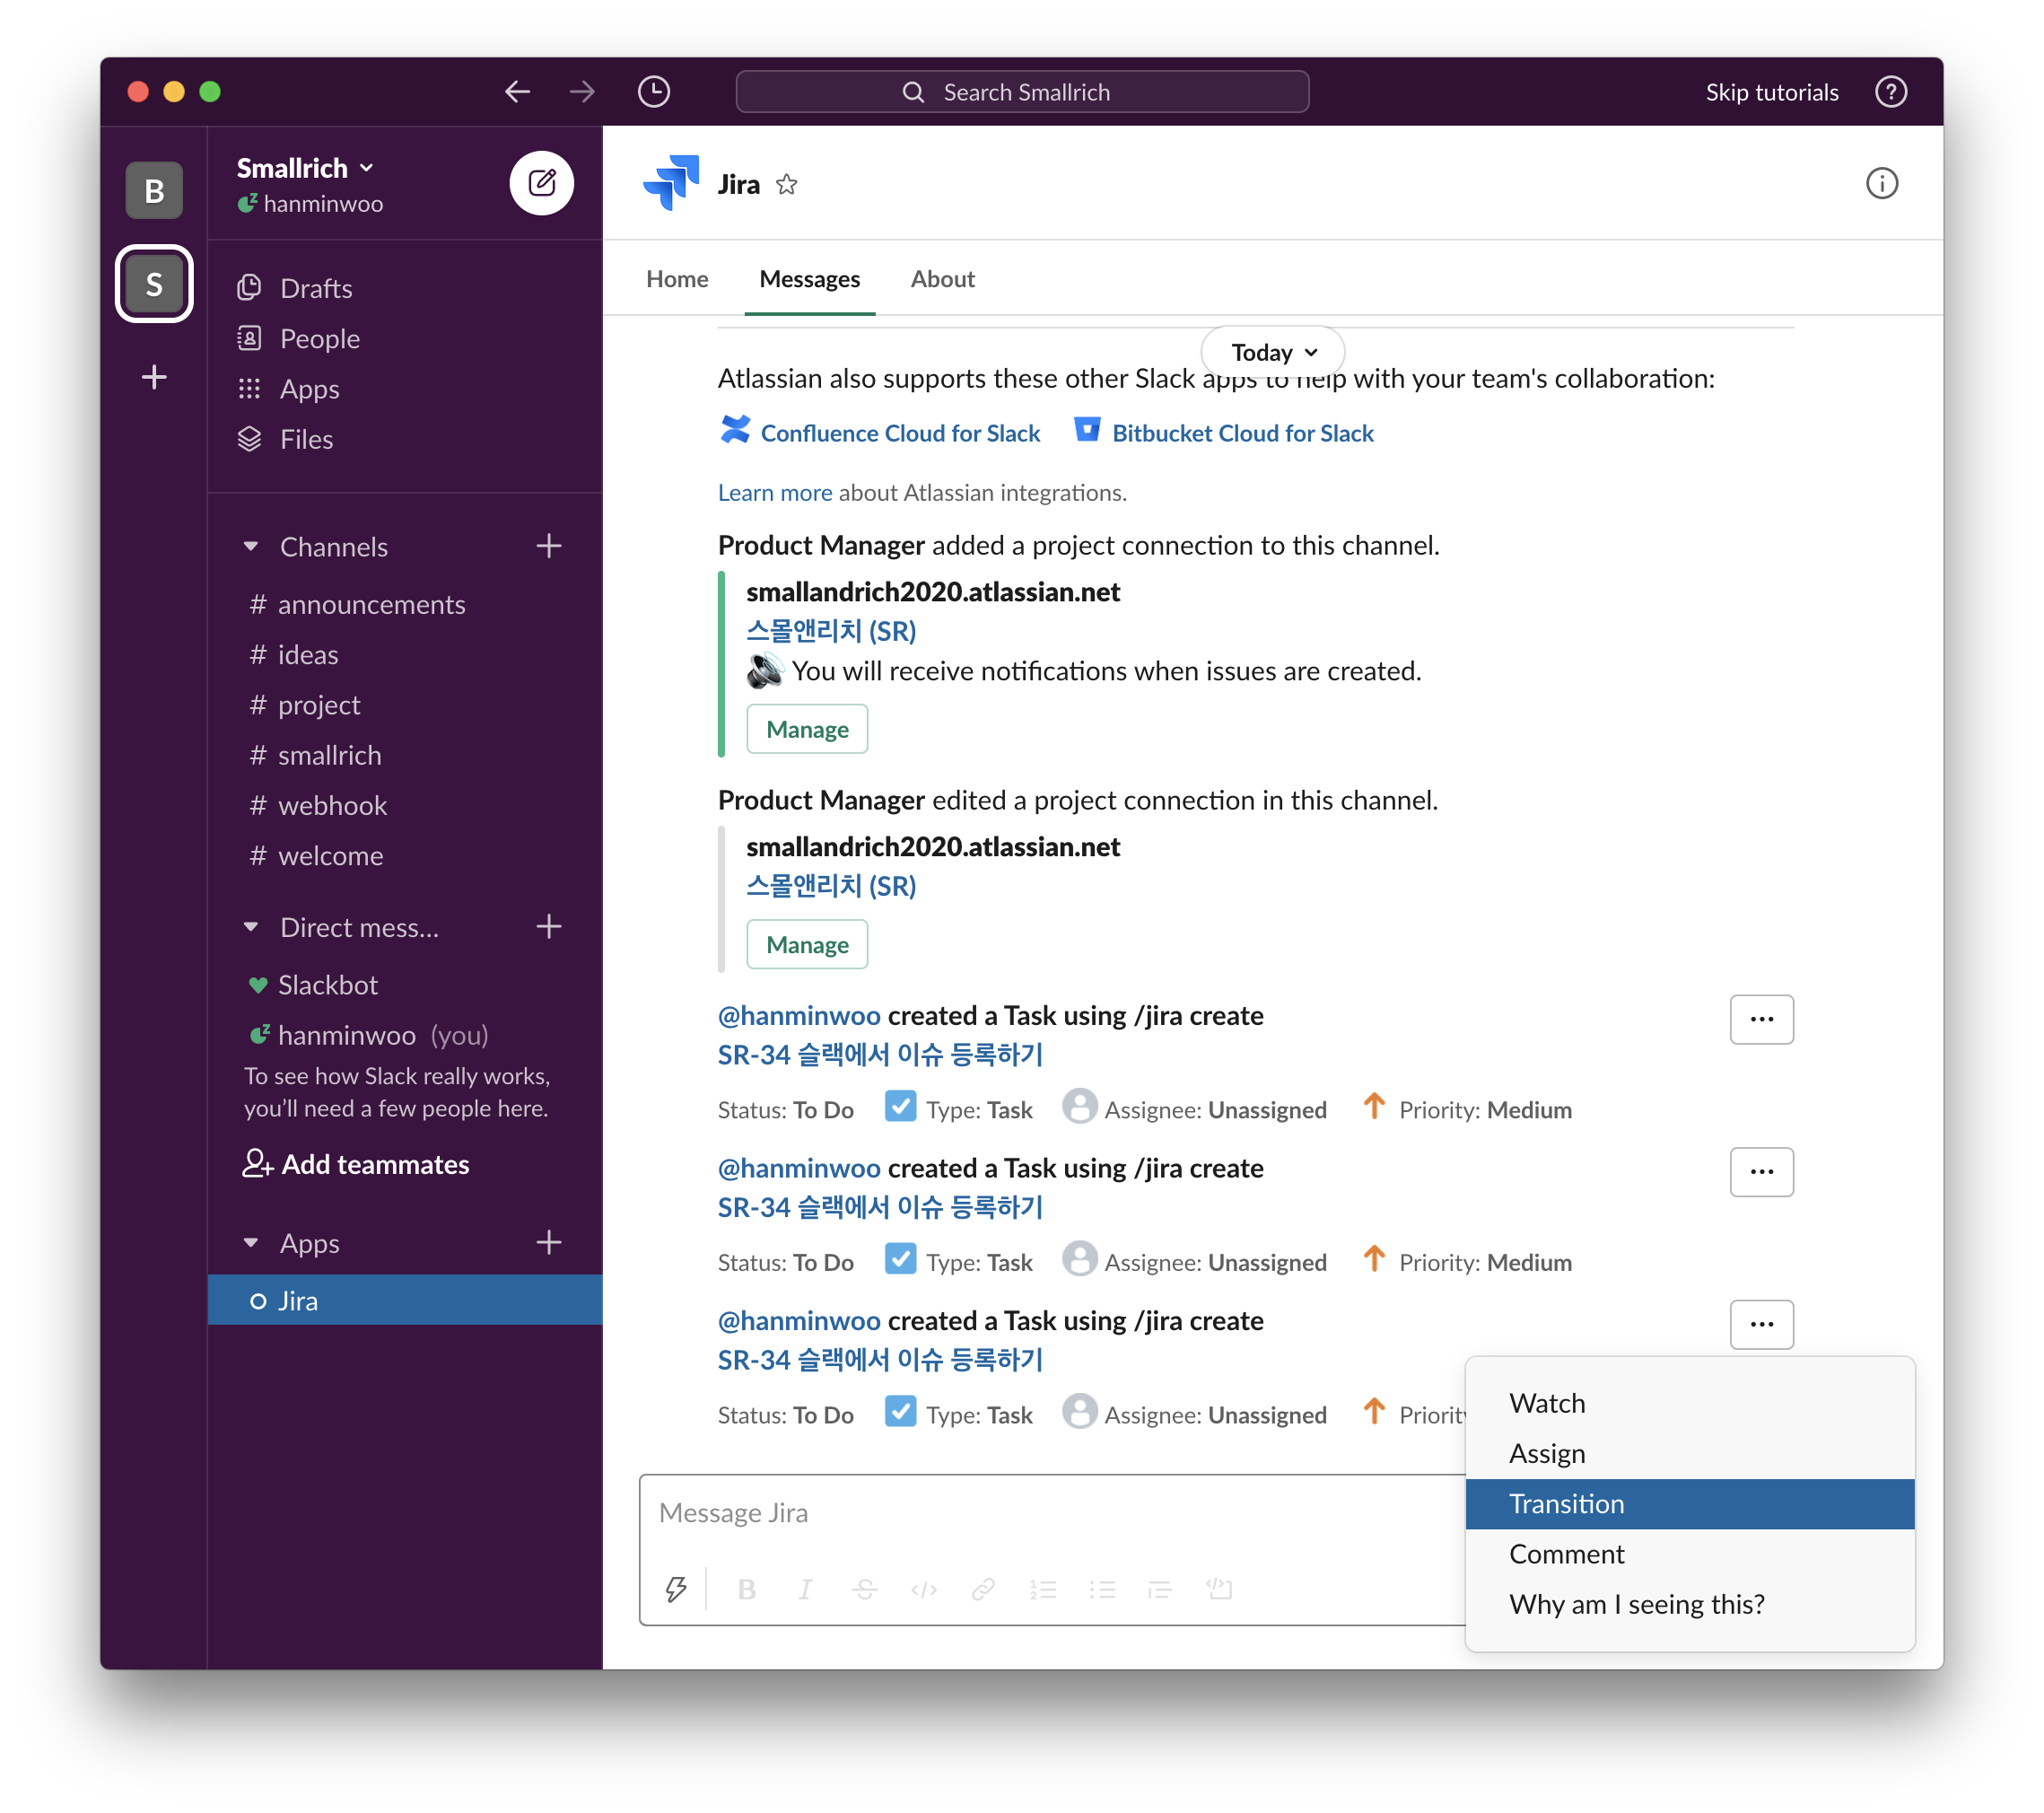Click the back navigation arrow
The width and height of the screenshot is (2044, 1813).
pos(517,92)
